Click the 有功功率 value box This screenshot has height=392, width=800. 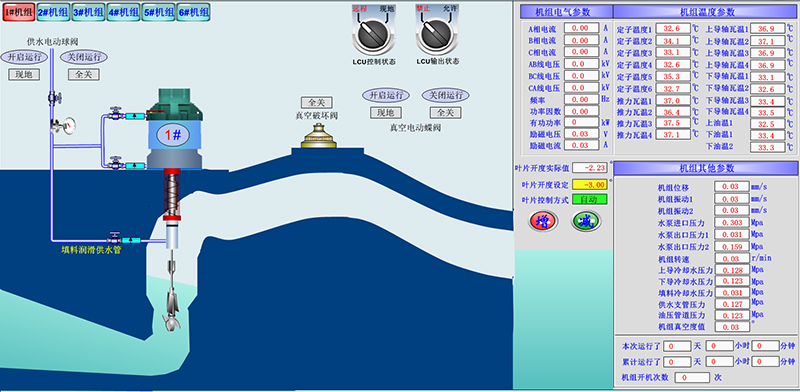coord(582,122)
